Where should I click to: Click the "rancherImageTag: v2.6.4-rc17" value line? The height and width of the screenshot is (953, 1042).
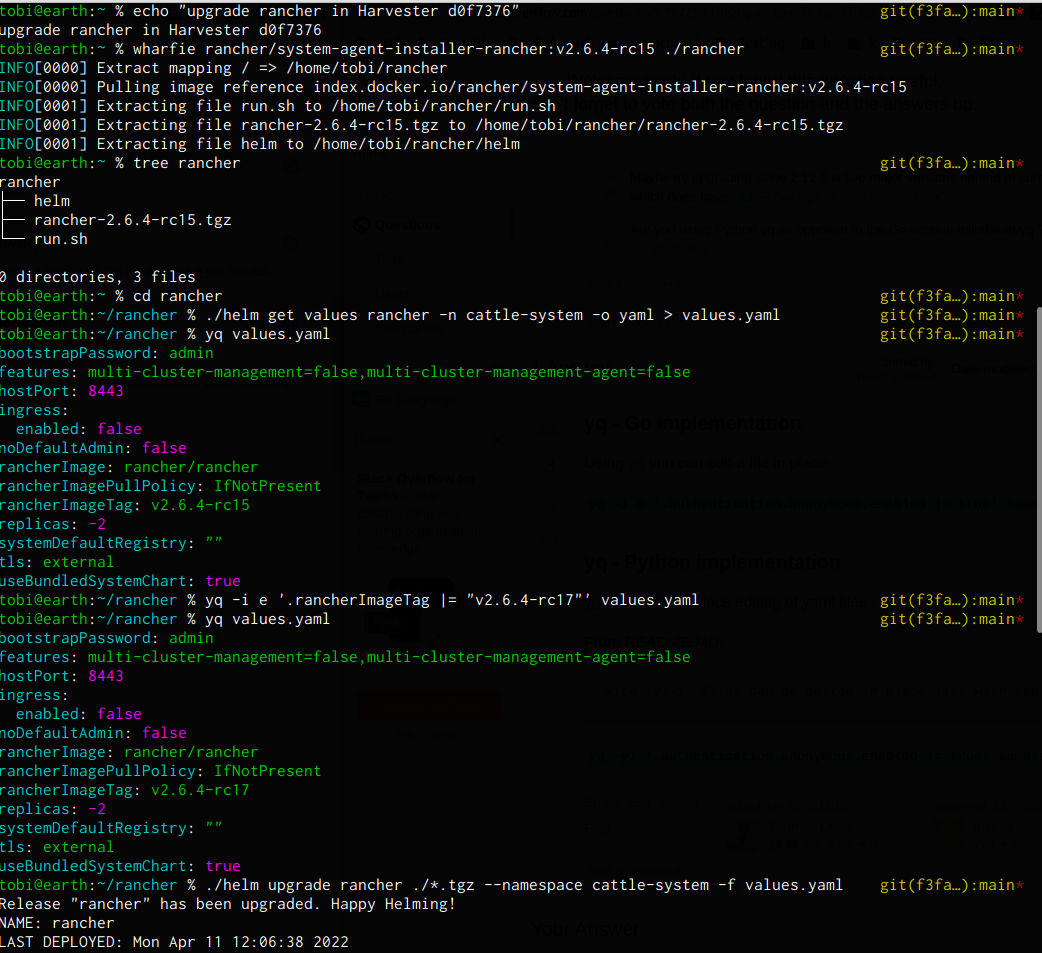[125, 790]
